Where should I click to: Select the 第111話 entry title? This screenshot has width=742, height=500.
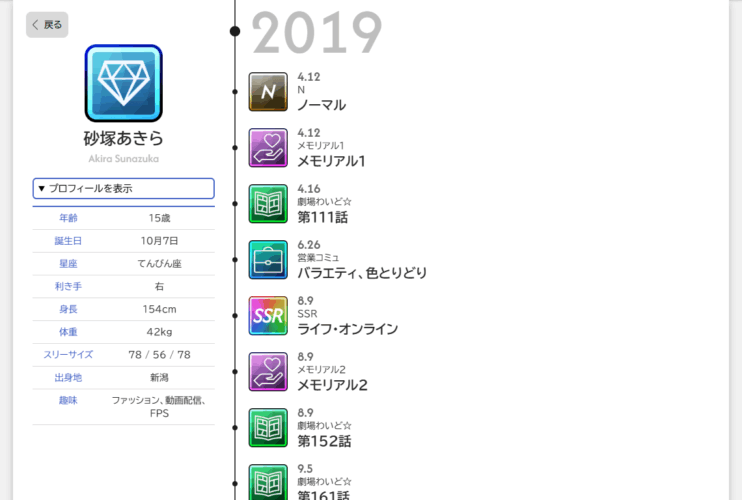click(x=323, y=217)
